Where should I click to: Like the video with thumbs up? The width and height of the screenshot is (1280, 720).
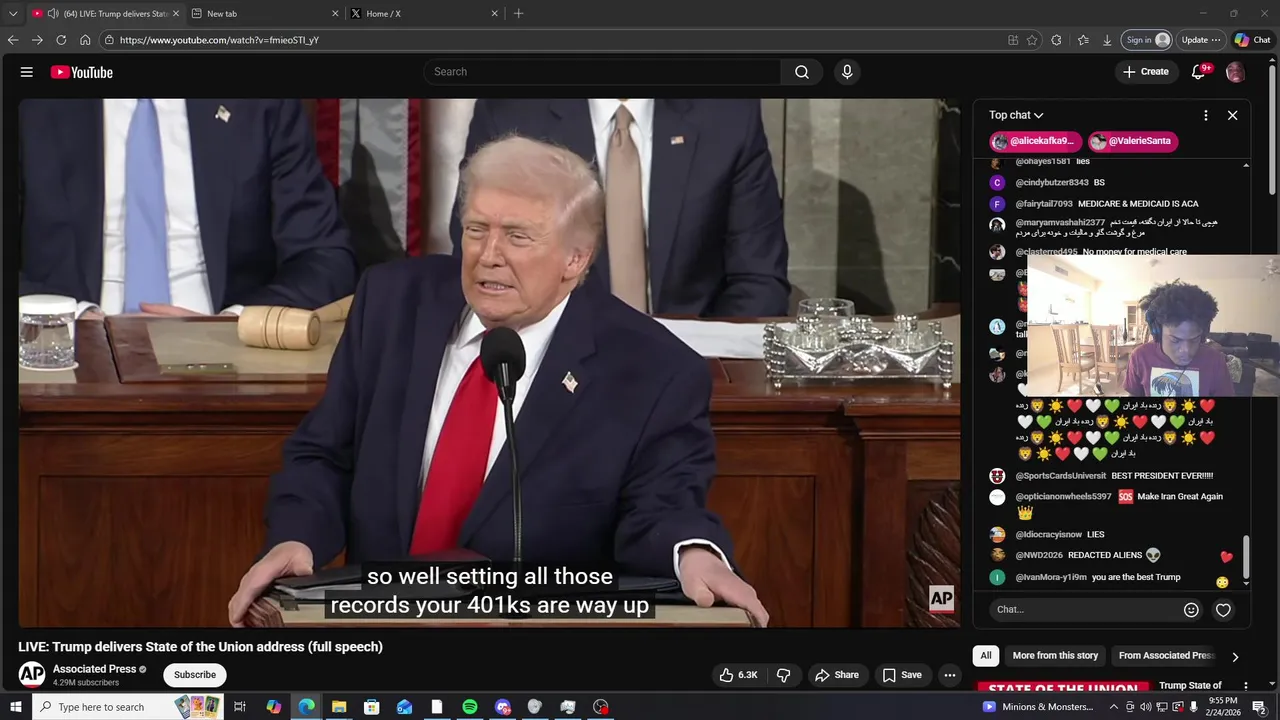point(738,675)
